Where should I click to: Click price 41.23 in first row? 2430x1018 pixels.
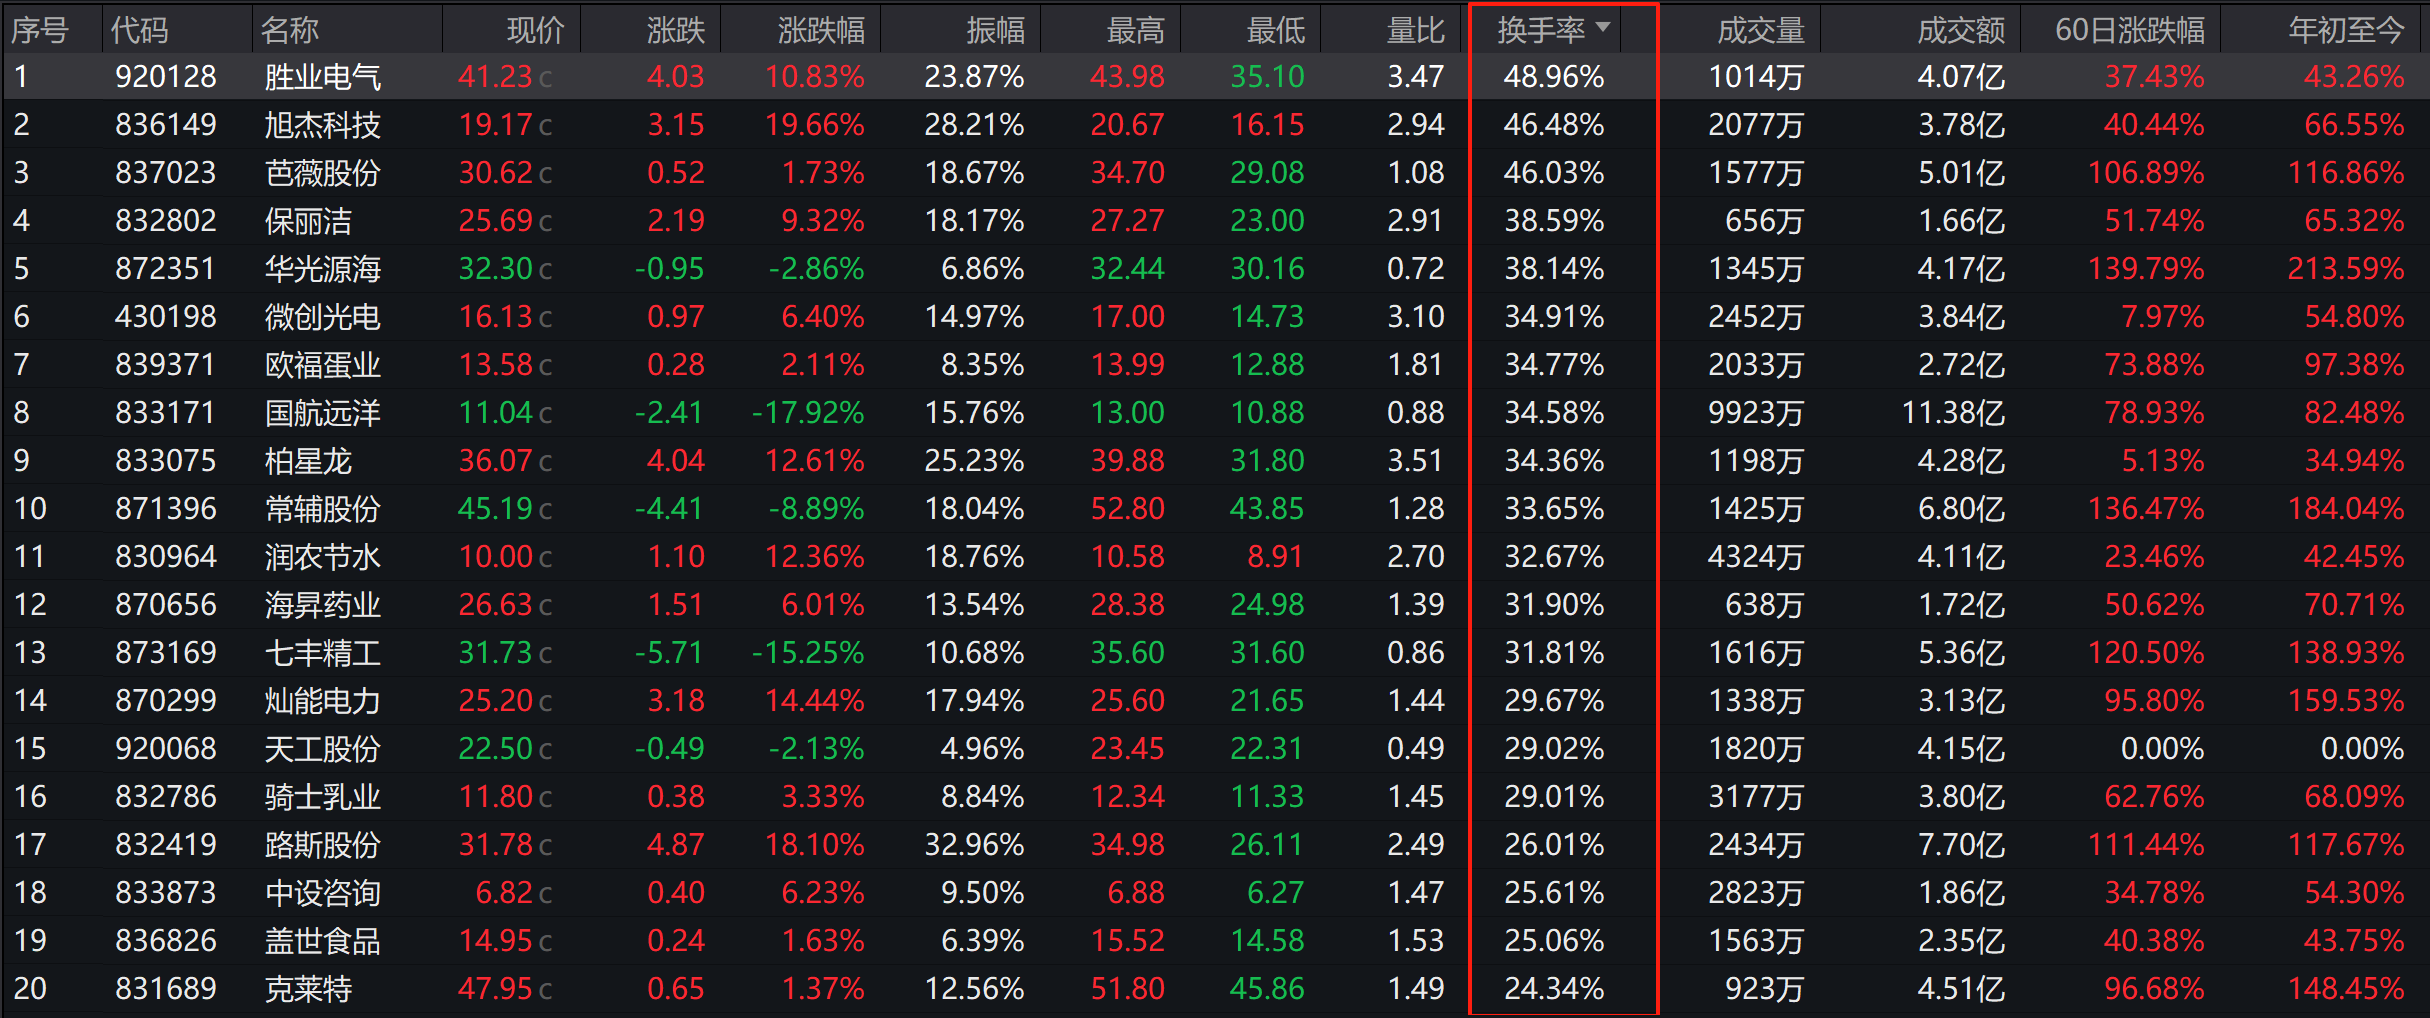496,77
